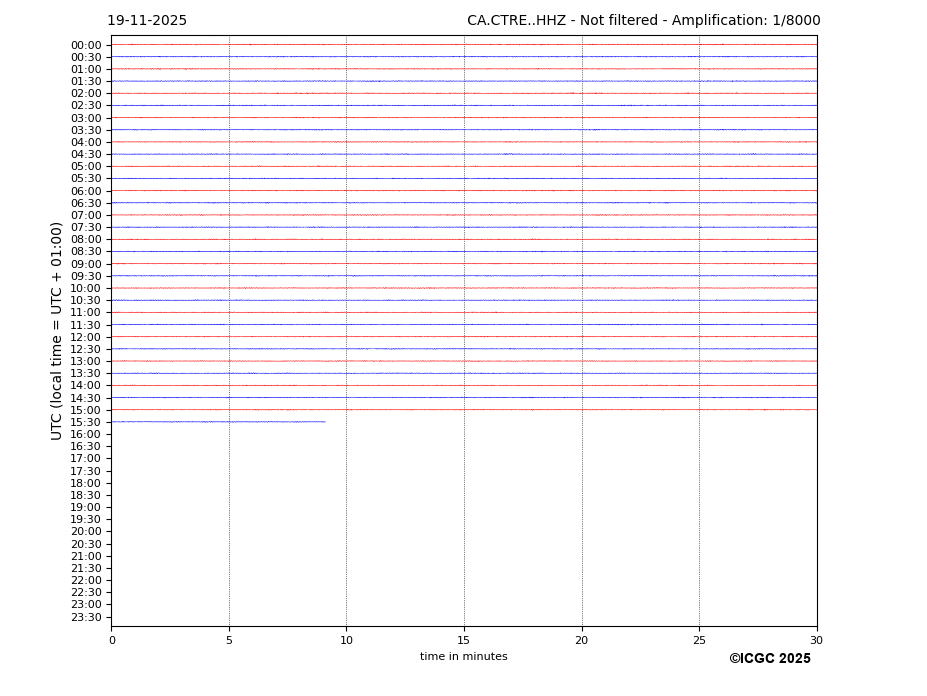Click the 18:00 time row label

coord(86,483)
